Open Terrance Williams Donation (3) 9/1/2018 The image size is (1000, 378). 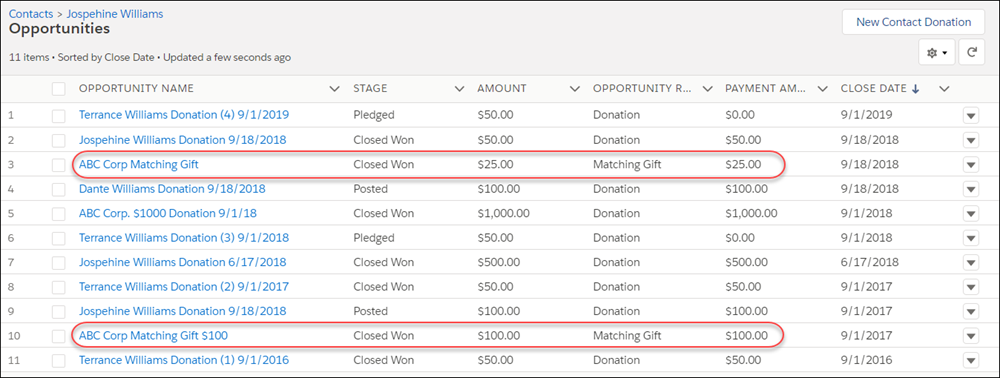point(184,238)
